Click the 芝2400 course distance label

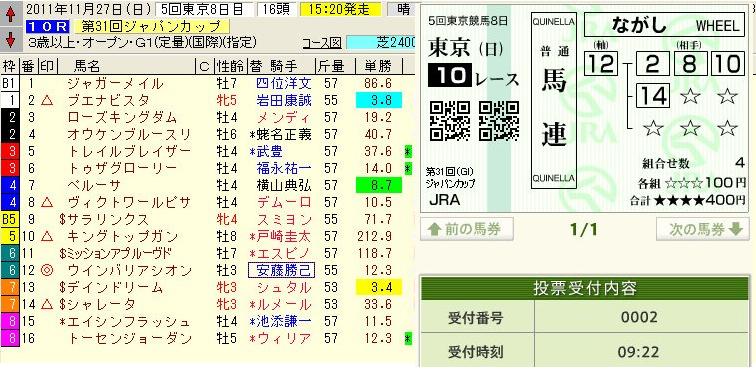(381, 43)
